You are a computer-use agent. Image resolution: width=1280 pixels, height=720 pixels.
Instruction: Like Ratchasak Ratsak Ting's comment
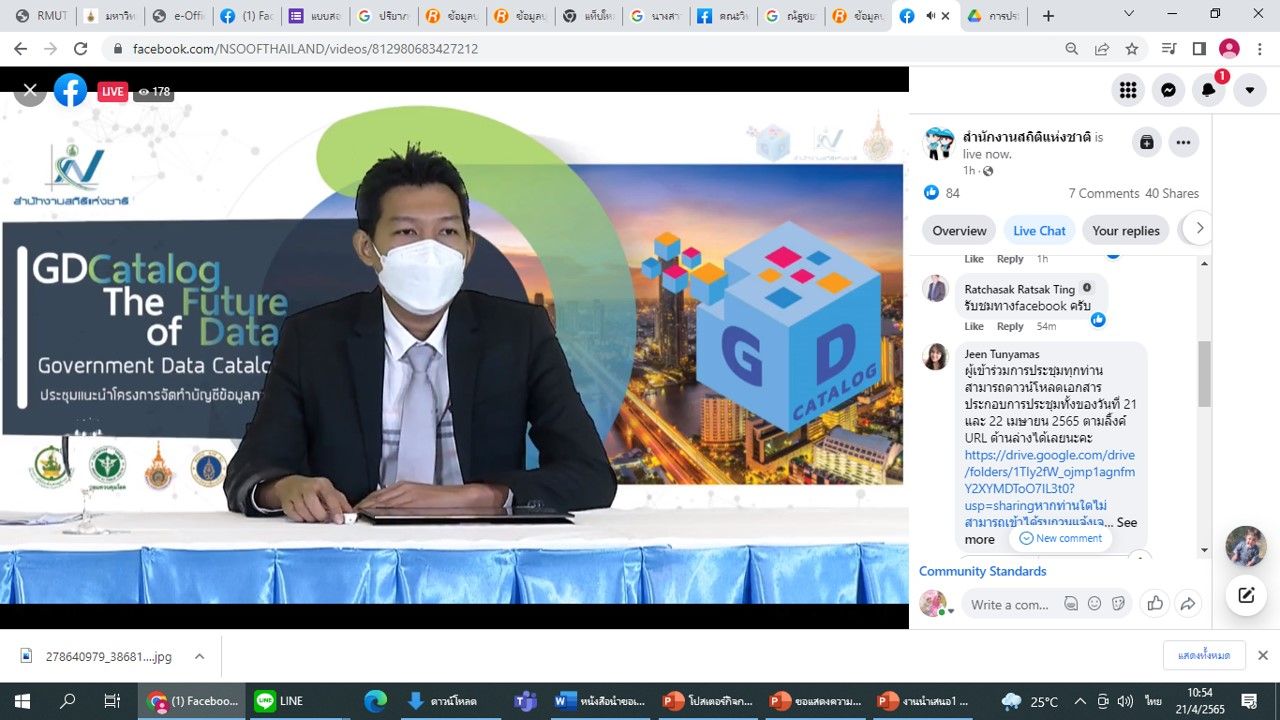coord(974,326)
